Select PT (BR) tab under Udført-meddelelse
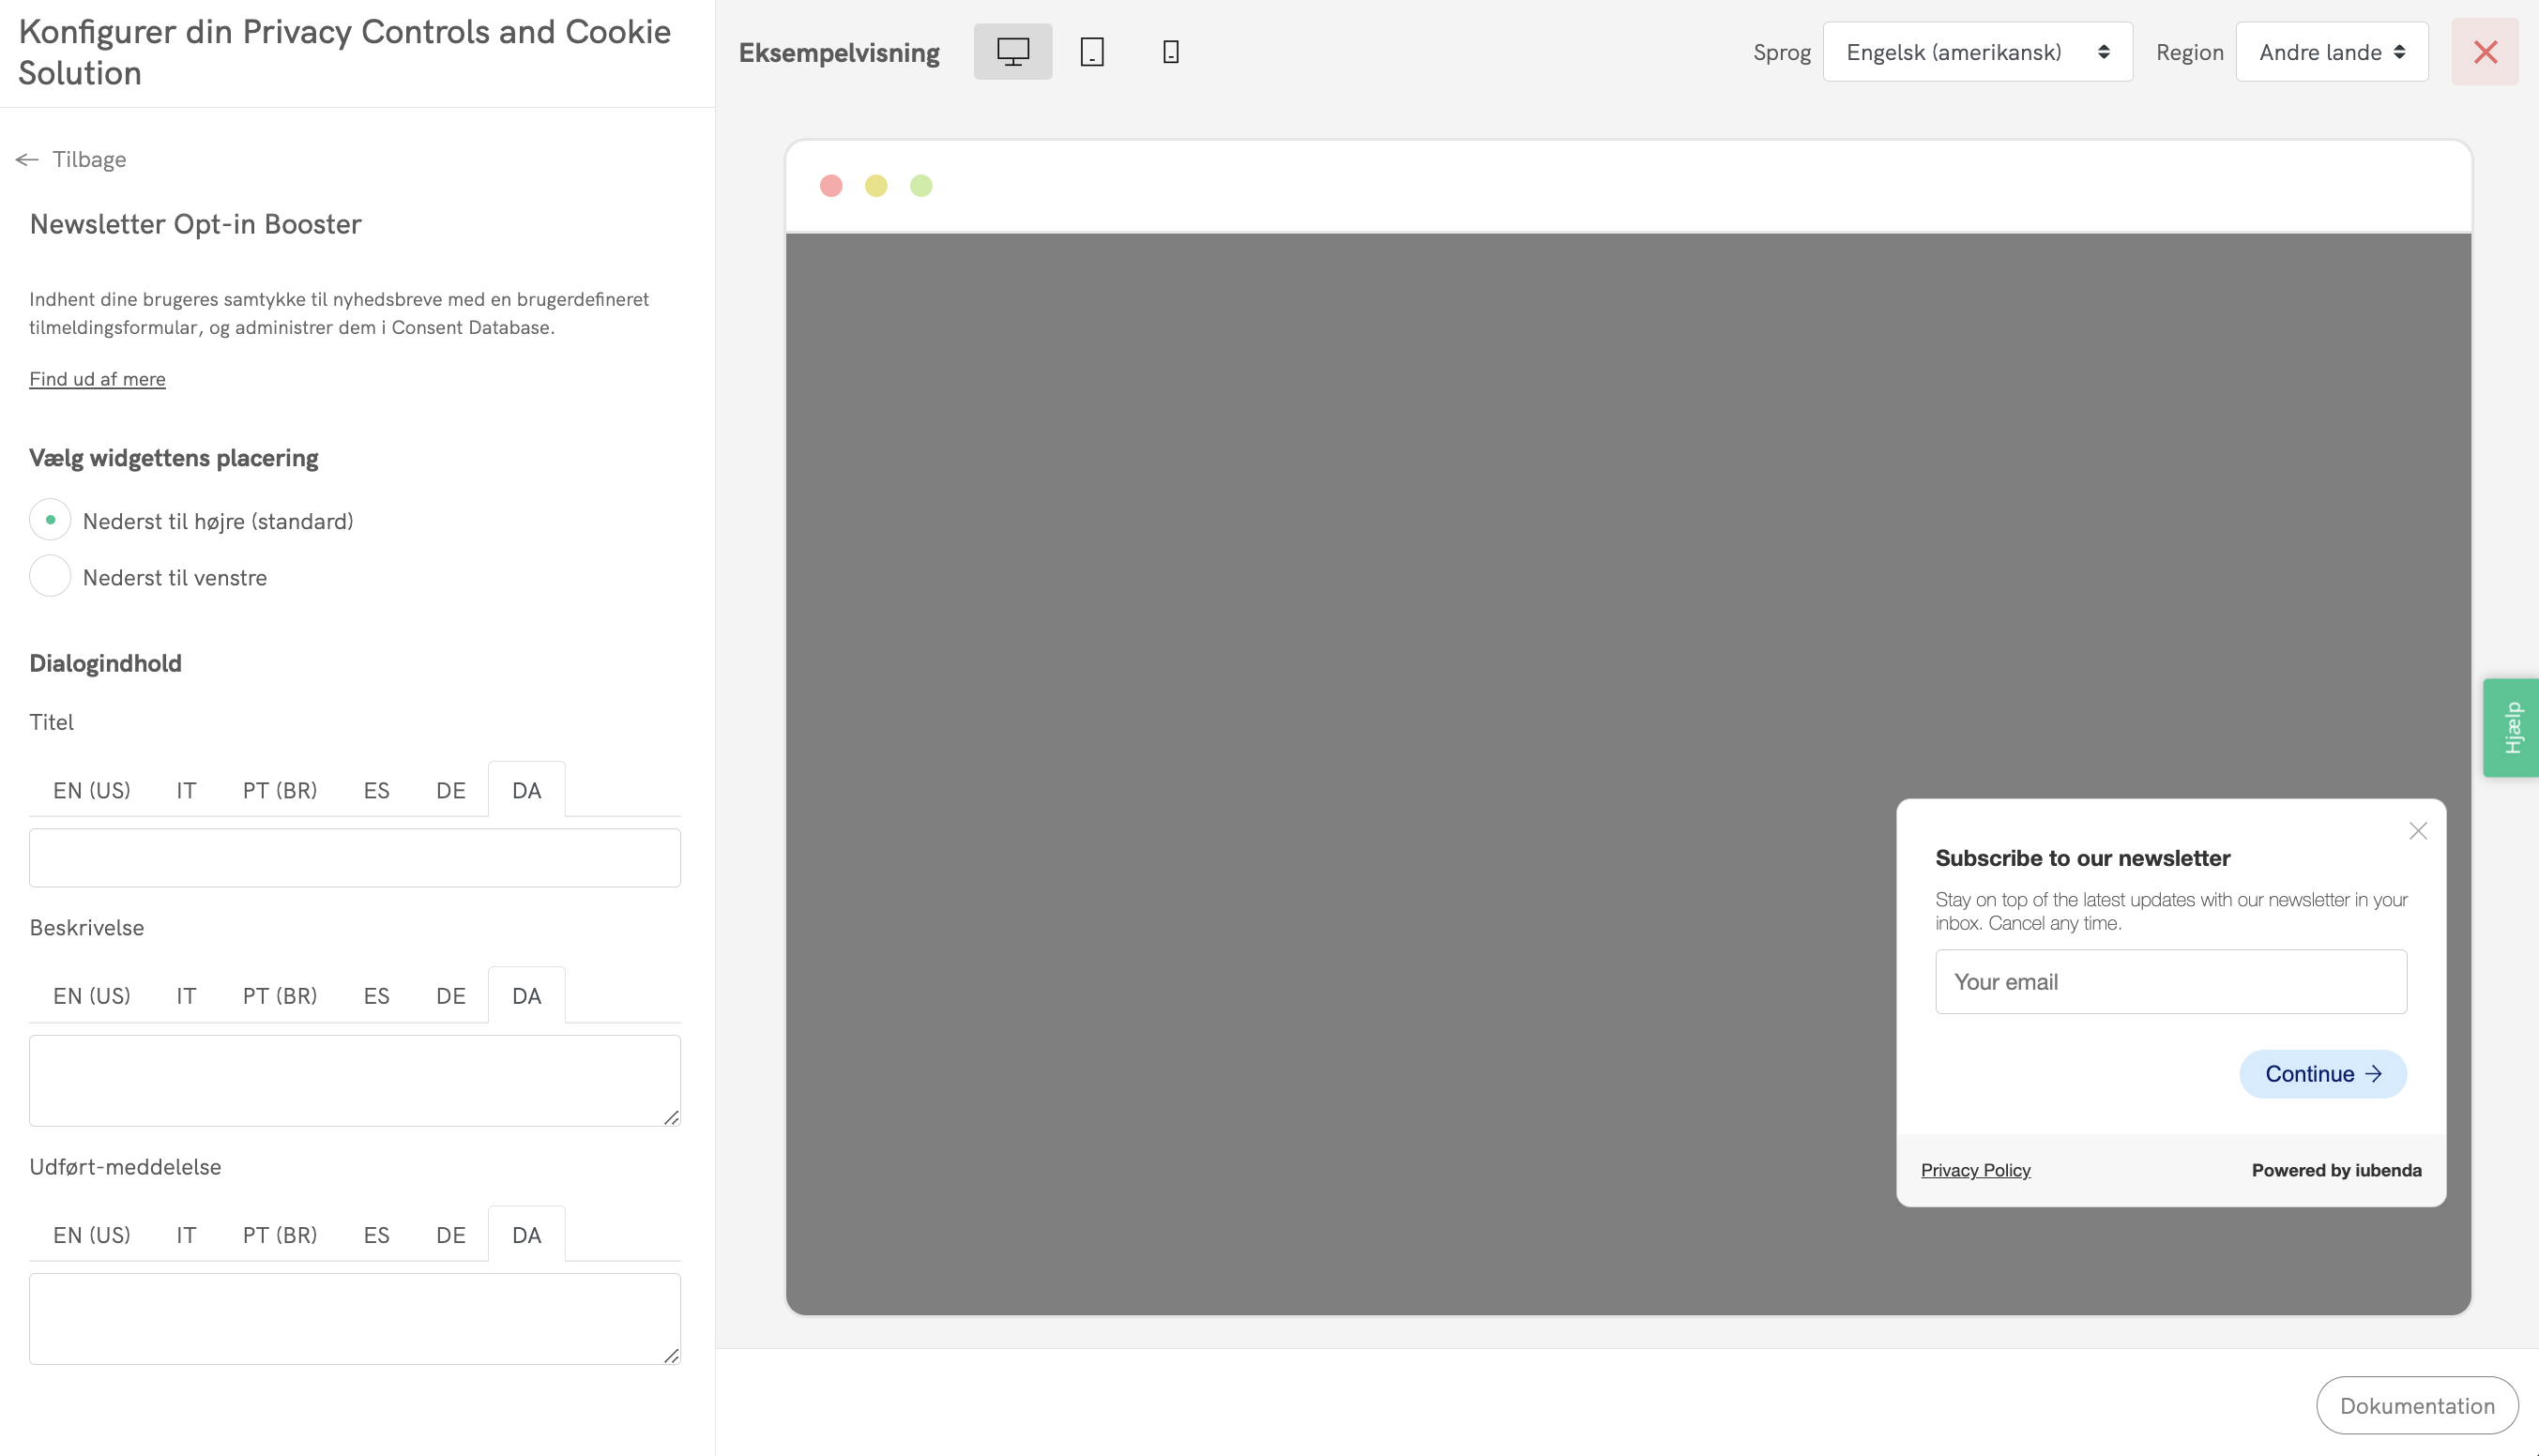2539x1456 pixels. [279, 1235]
